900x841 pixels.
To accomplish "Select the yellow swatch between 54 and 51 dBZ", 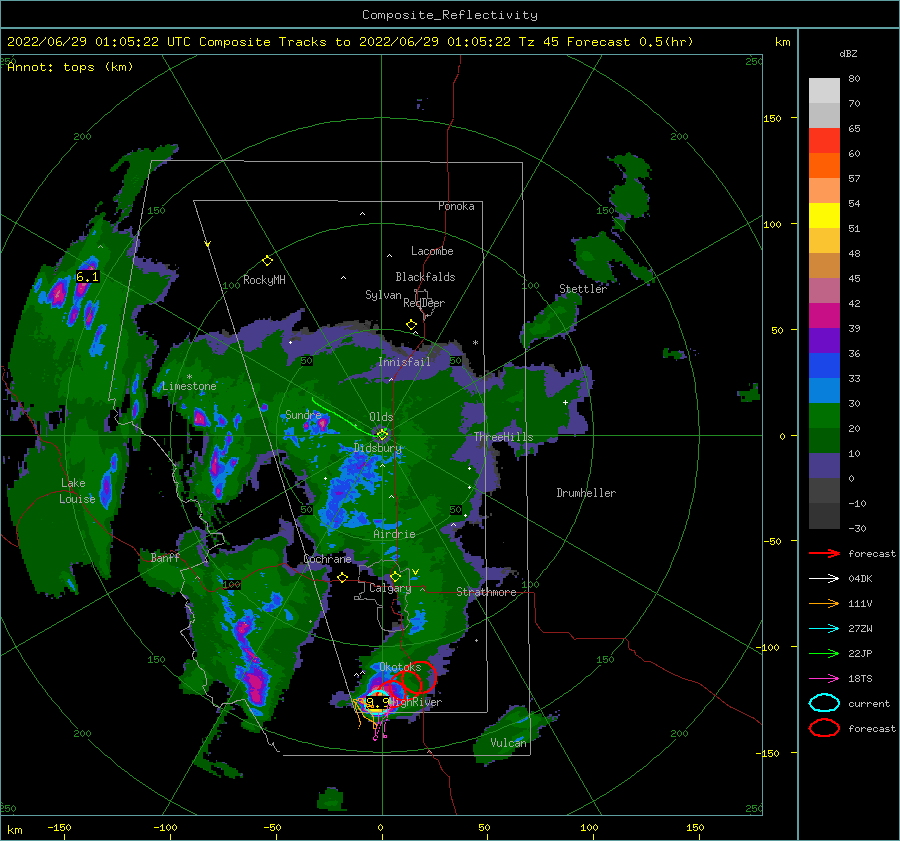I will click(x=824, y=216).
